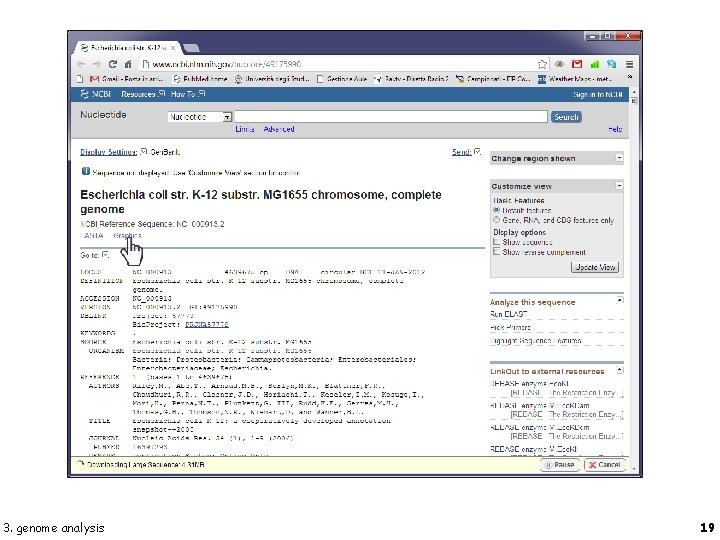720x540 pixels.
Task: Reload the page with the refresh icon
Action: 112,64
